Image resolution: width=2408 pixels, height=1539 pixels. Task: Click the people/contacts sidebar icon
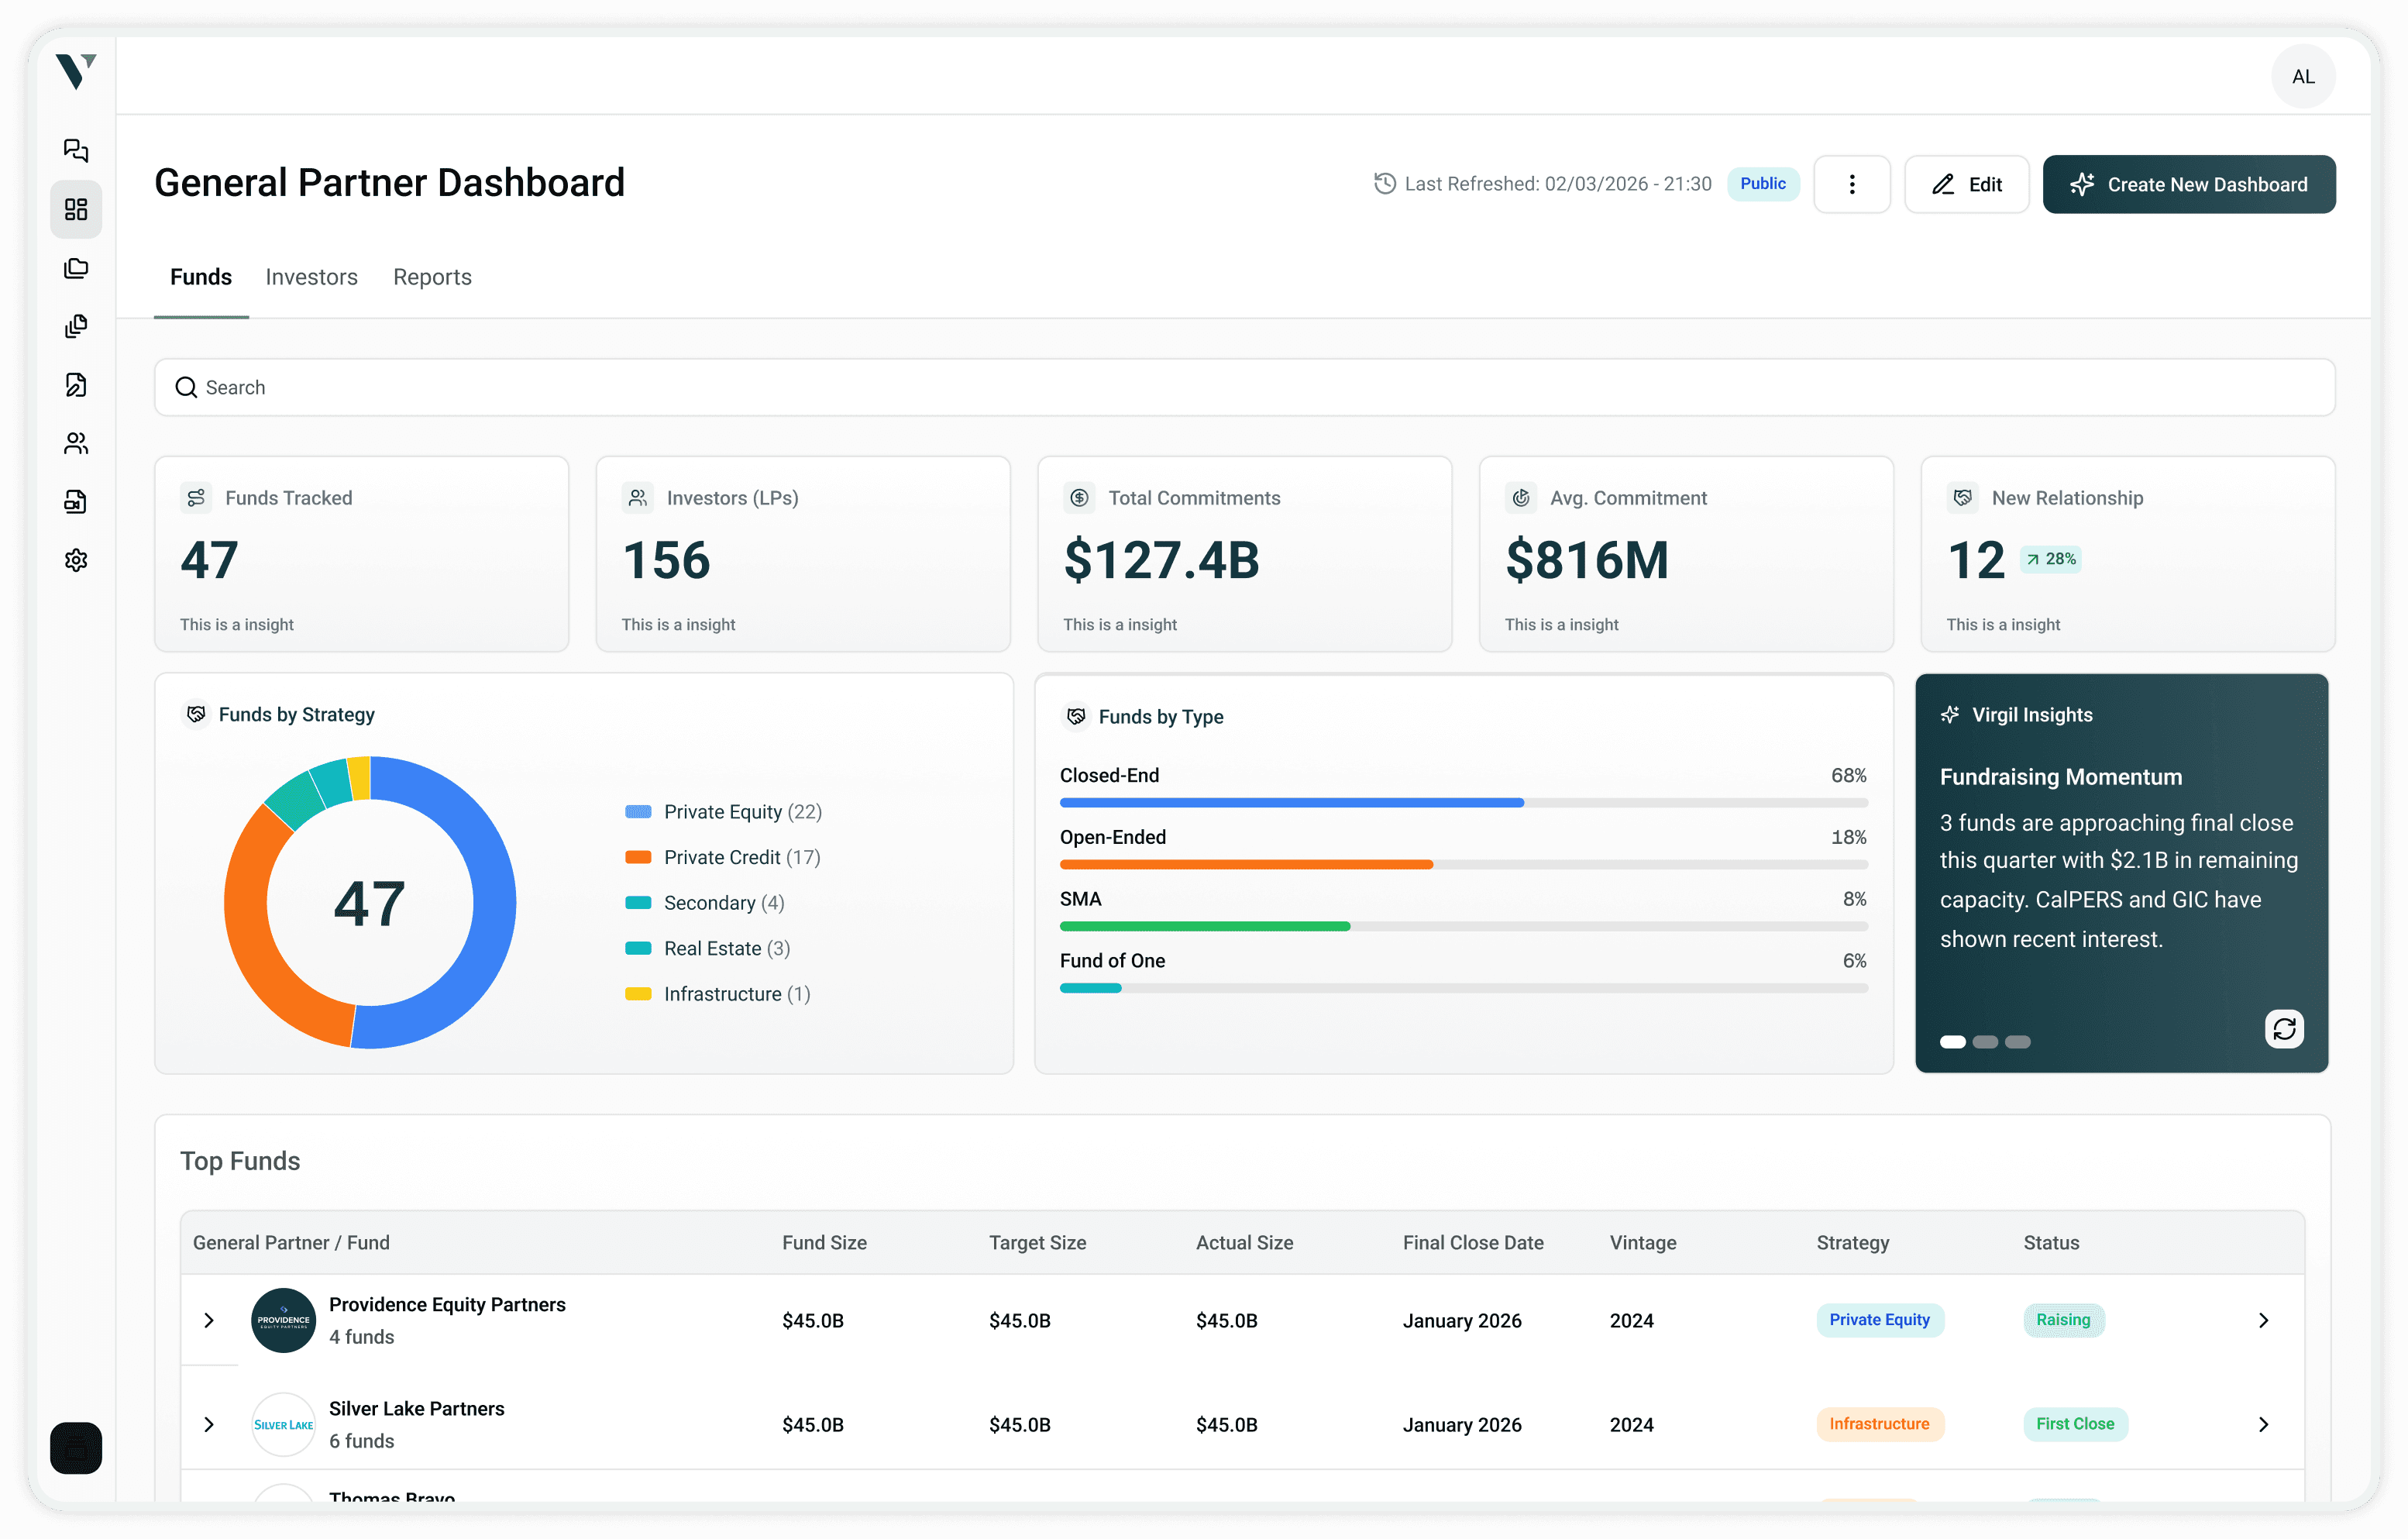(76, 443)
